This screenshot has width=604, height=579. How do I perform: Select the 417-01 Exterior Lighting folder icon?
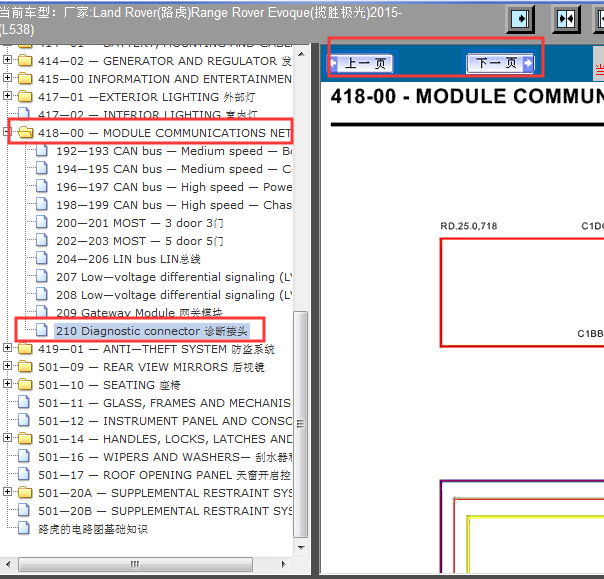pos(25,96)
